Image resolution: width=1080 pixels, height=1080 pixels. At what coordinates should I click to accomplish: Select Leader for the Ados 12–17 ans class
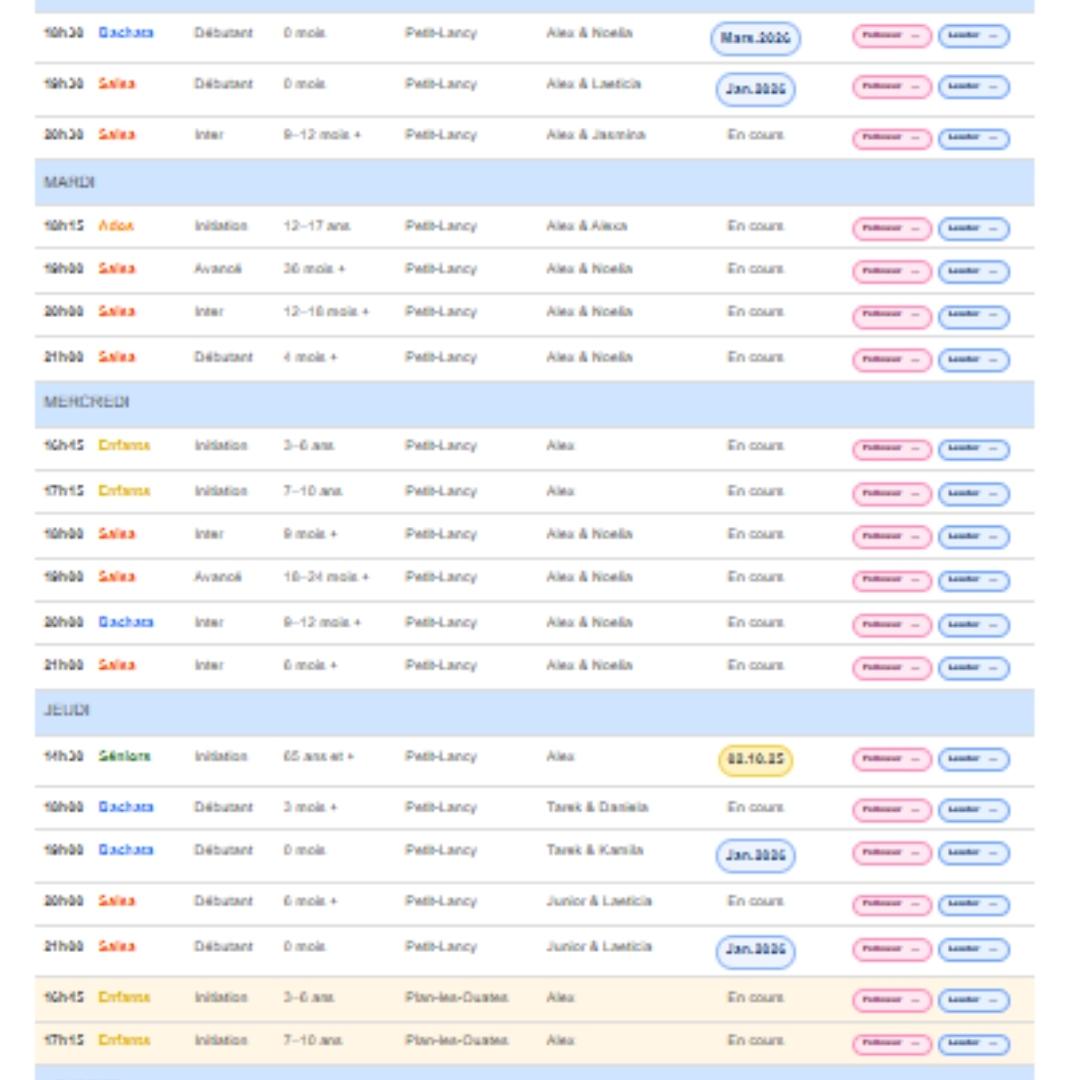[974, 229]
